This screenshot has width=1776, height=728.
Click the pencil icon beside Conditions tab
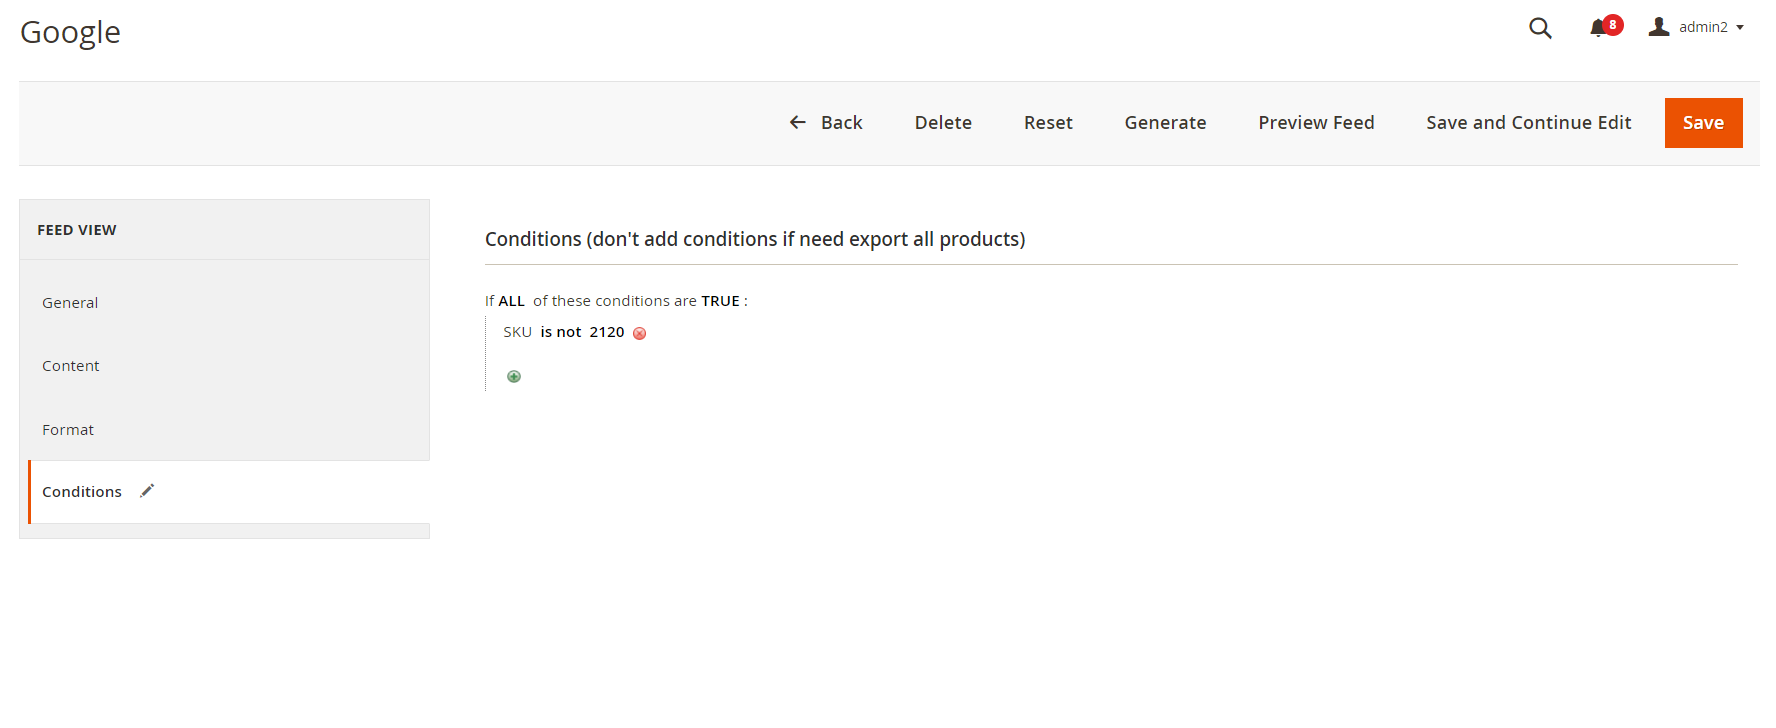pyautogui.click(x=147, y=490)
